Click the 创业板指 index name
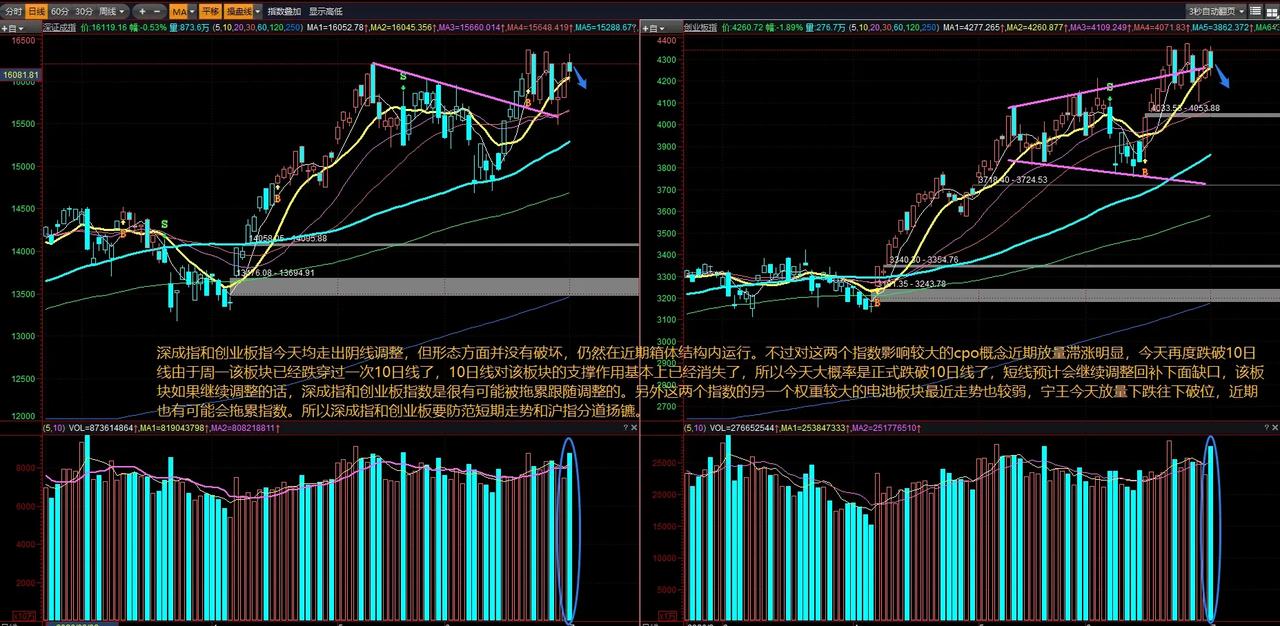1280x626 pixels. pyautogui.click(x=701, y=27)
